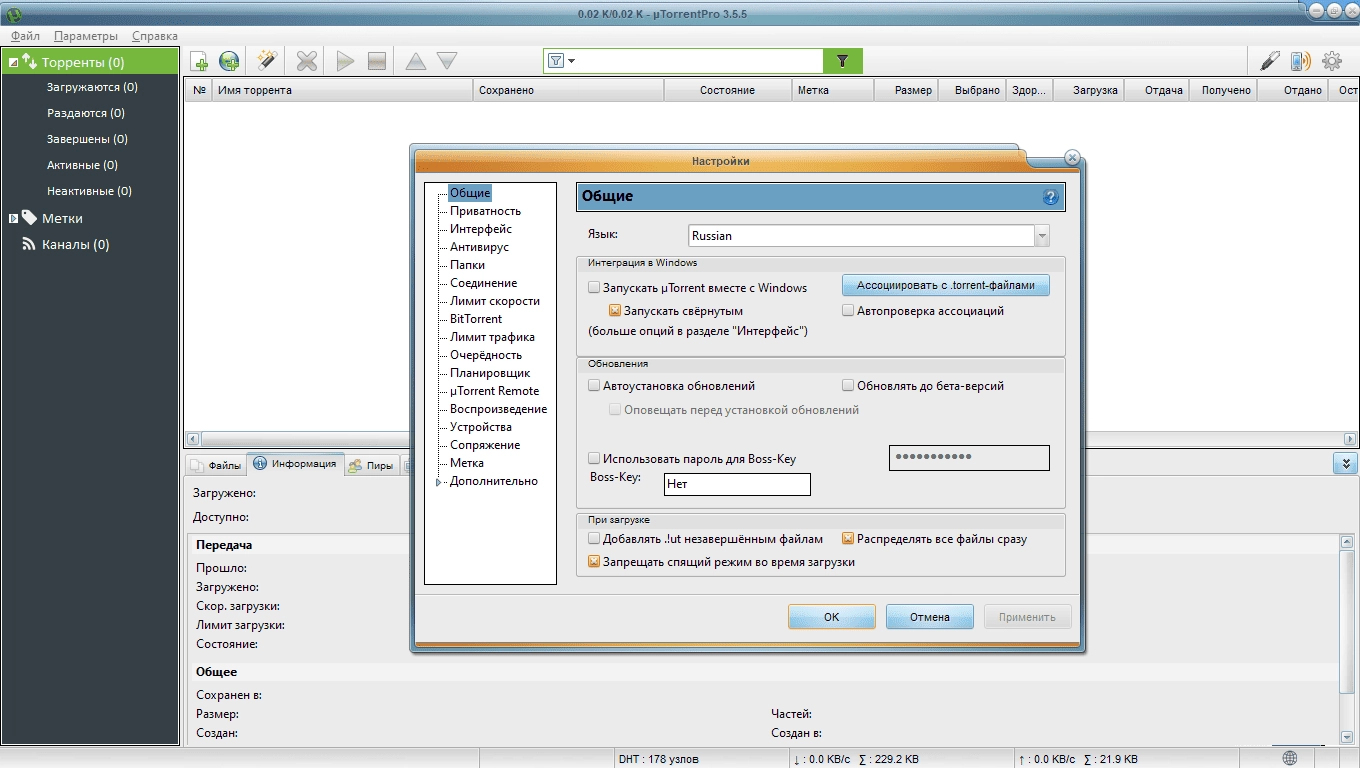Click the torrent filter search field

coord(700,61)
